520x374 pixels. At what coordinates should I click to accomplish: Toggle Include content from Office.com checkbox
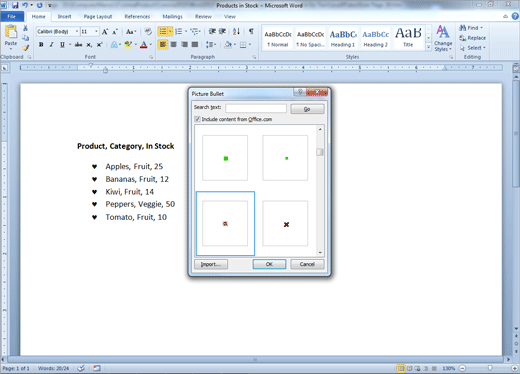coord(197,119)
